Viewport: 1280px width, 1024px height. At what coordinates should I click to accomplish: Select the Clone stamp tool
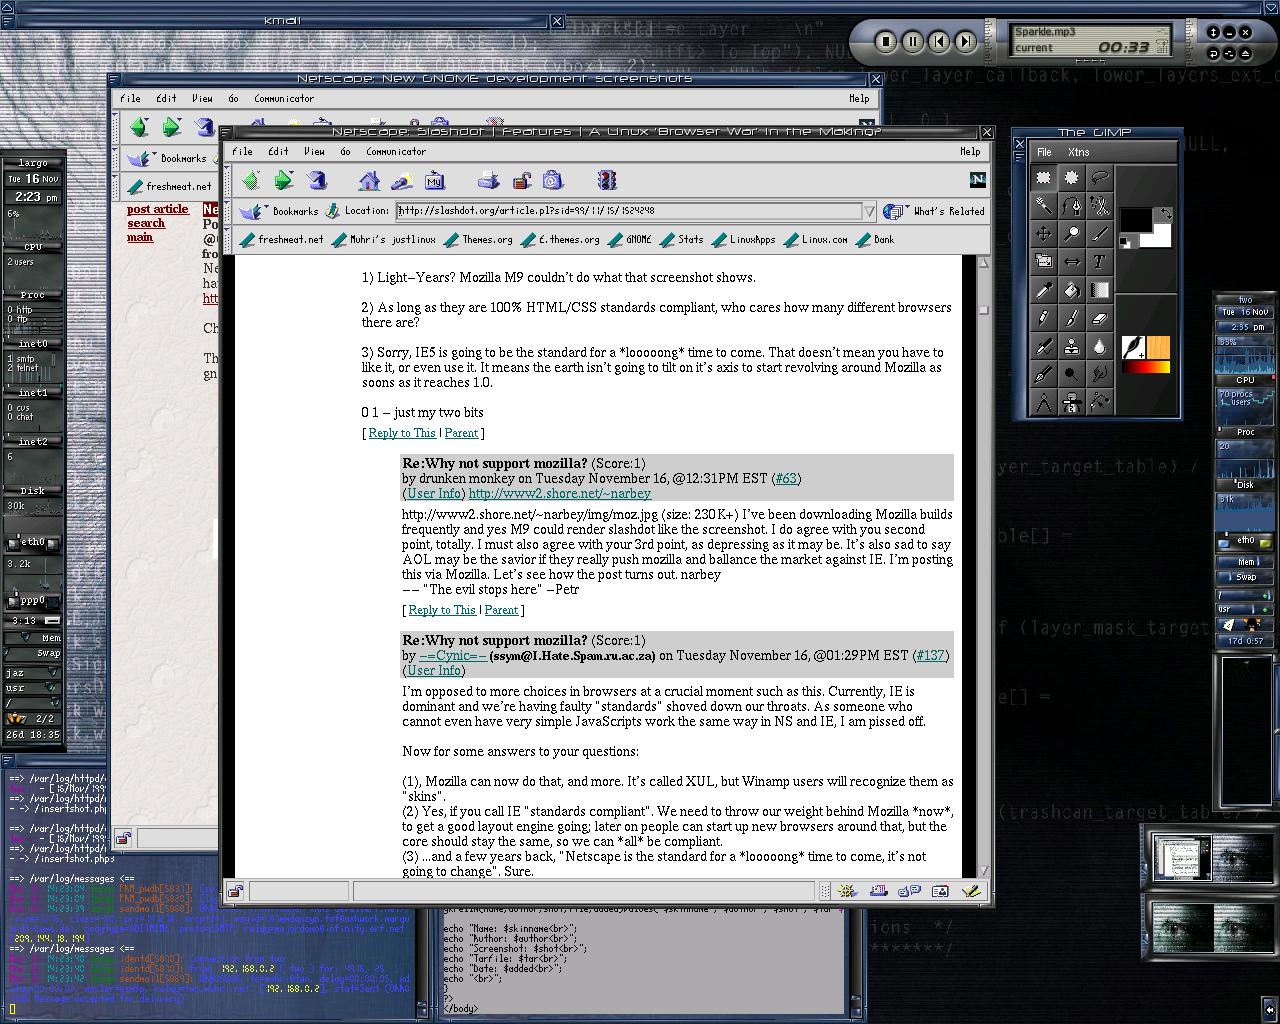pos(1071,346)
